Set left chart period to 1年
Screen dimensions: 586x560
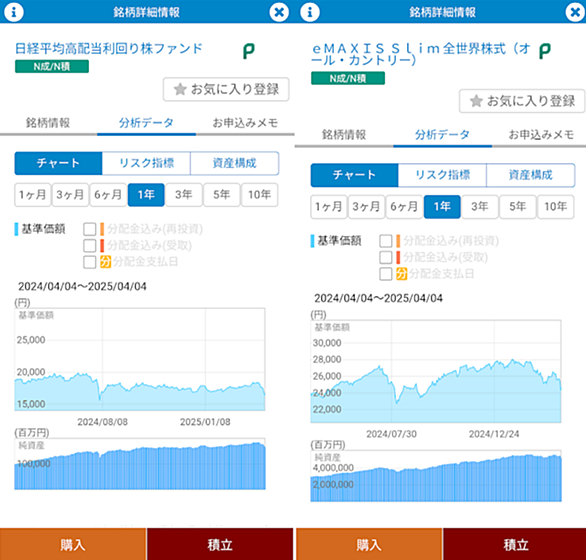[146, 195]
